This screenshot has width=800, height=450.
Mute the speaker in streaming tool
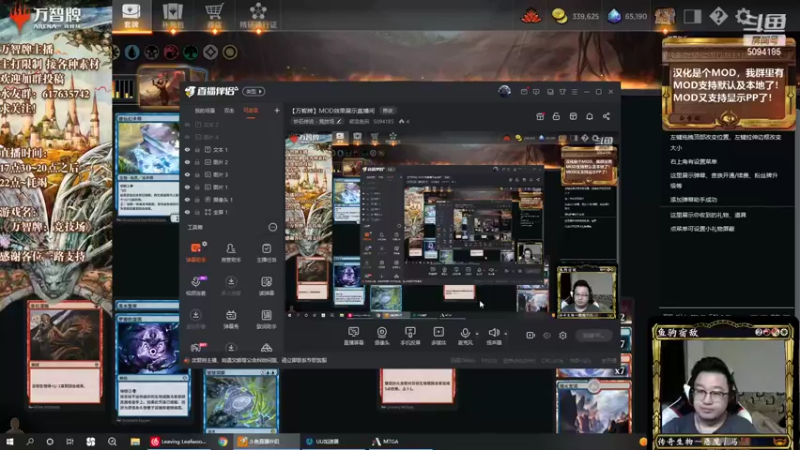pos(493,336)
